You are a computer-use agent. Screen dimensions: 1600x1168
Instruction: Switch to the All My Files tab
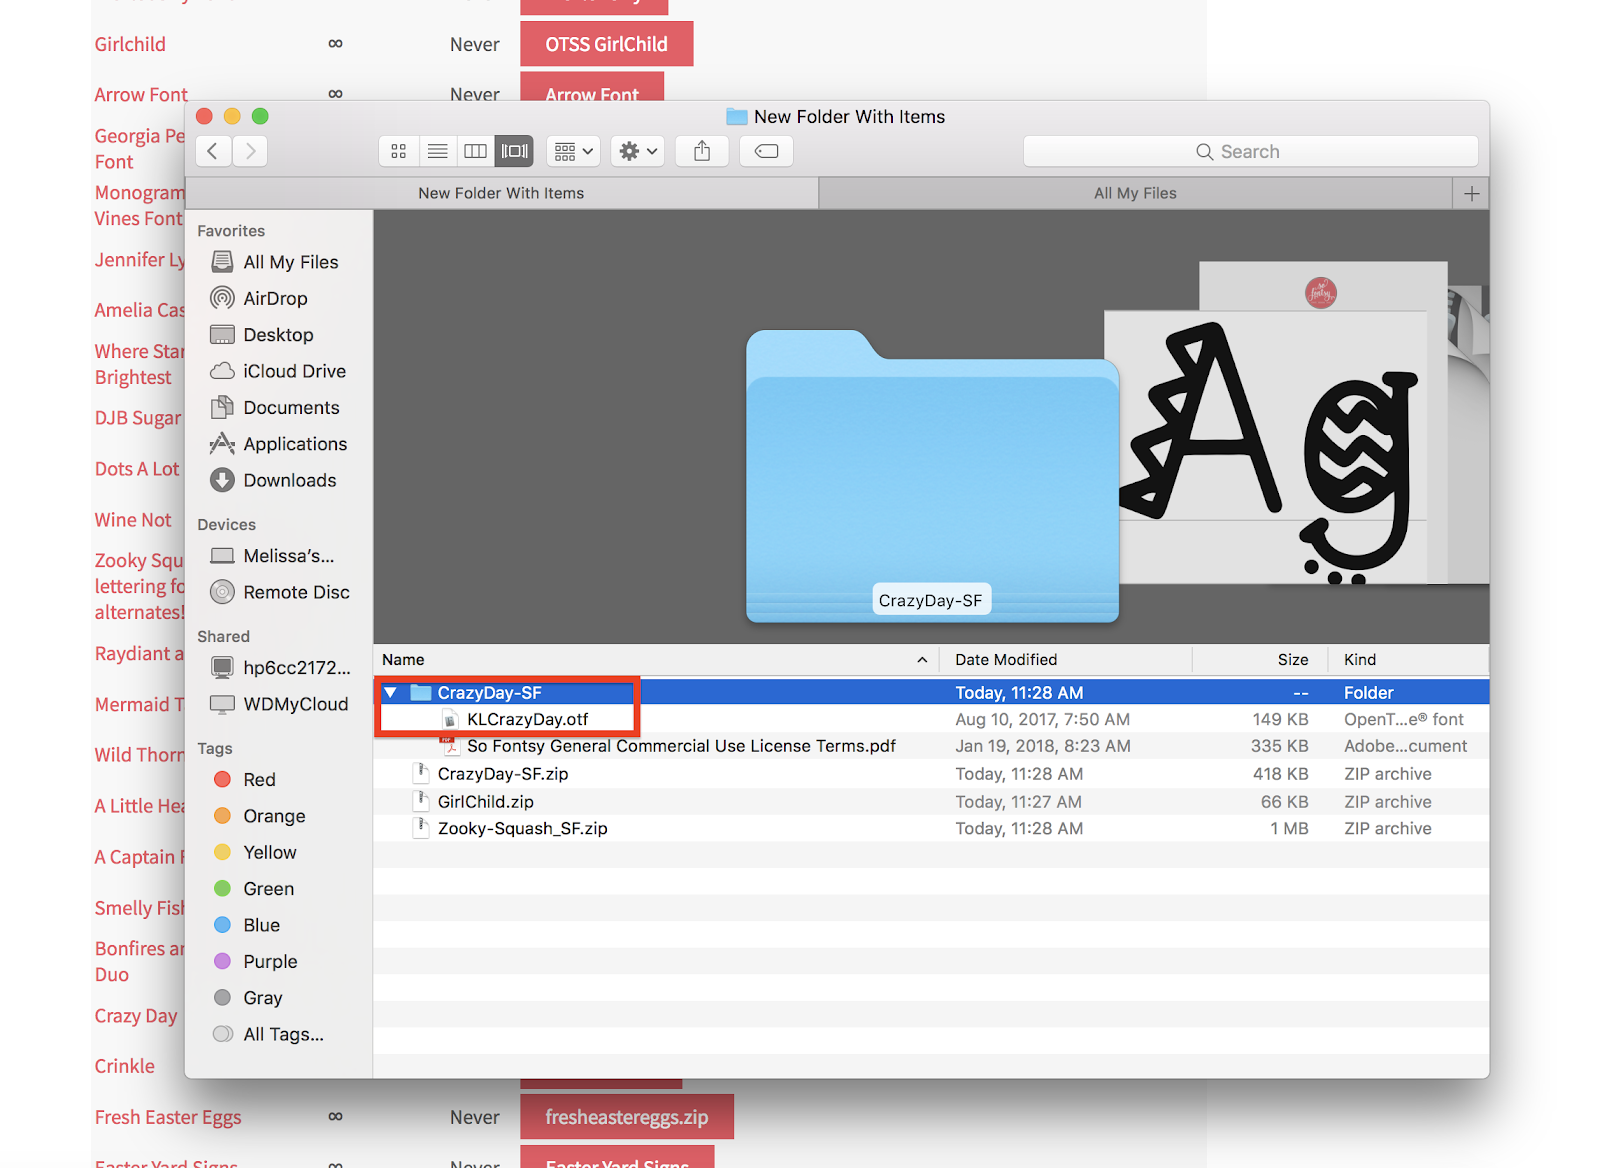click(1135, 193)
